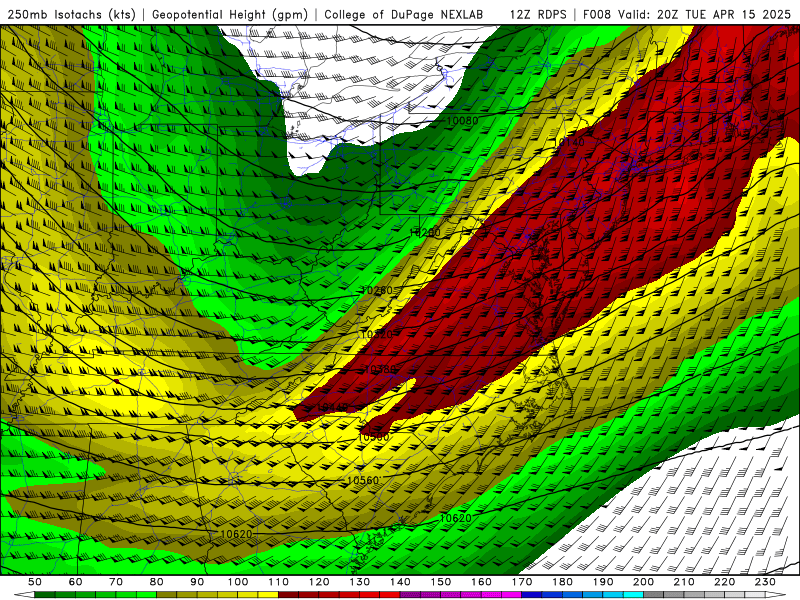This screenshot has width=800, height=600.
Task: Click the 10560 height contour label
Action: tap(363, 481)
